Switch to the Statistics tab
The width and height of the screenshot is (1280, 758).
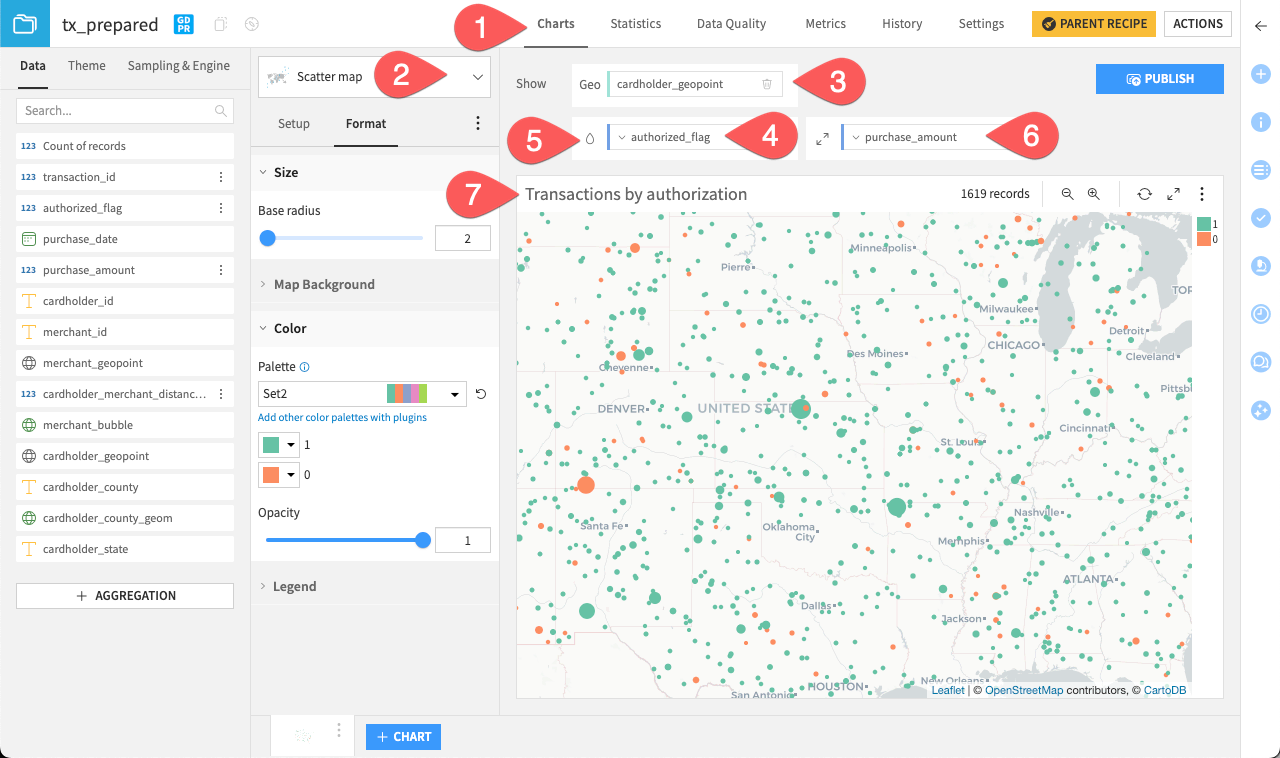pyautogui.click(x=635, y=23)
